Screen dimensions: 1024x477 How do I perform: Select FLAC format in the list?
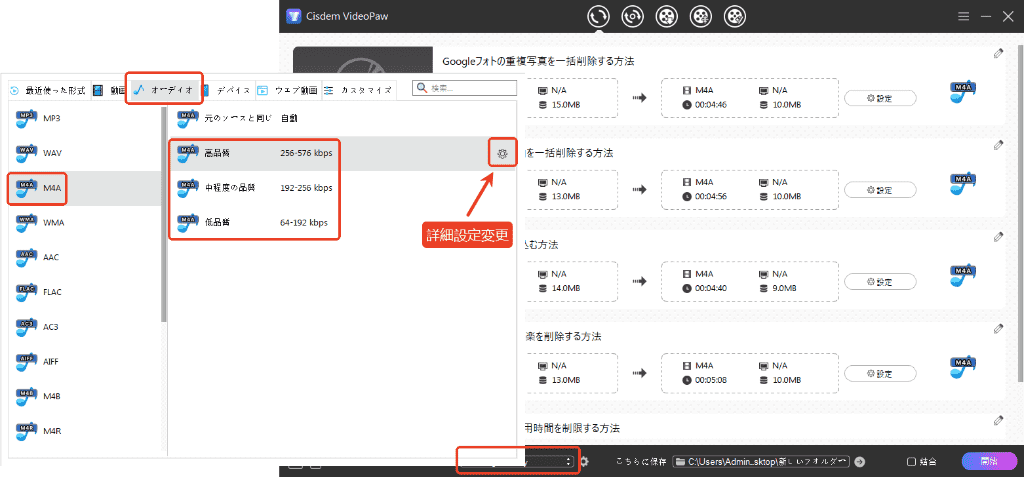(x=85, y=292)
